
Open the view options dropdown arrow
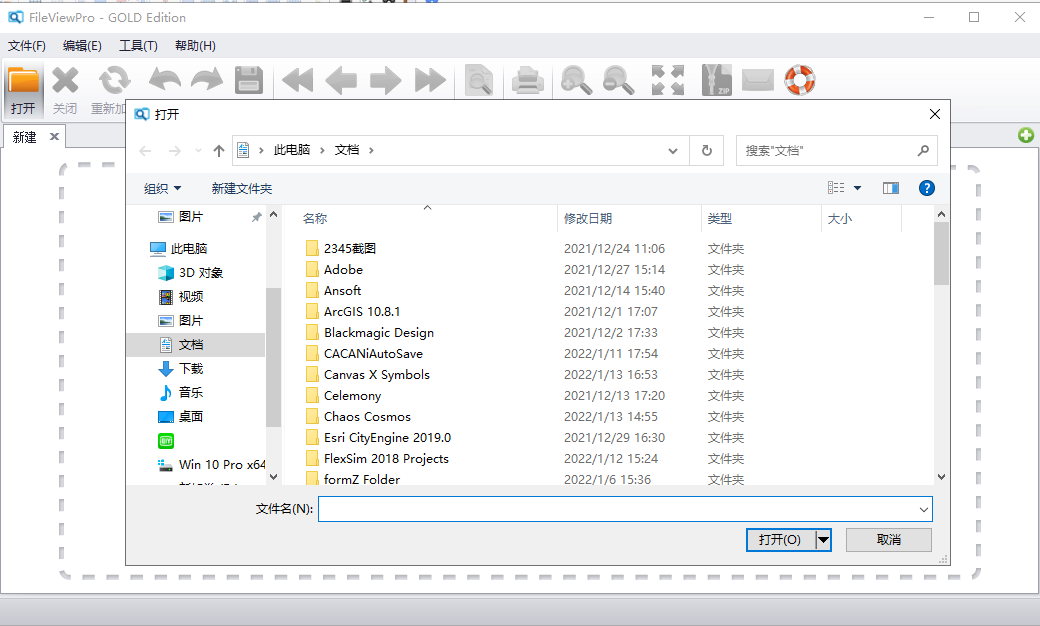(857, 188)
